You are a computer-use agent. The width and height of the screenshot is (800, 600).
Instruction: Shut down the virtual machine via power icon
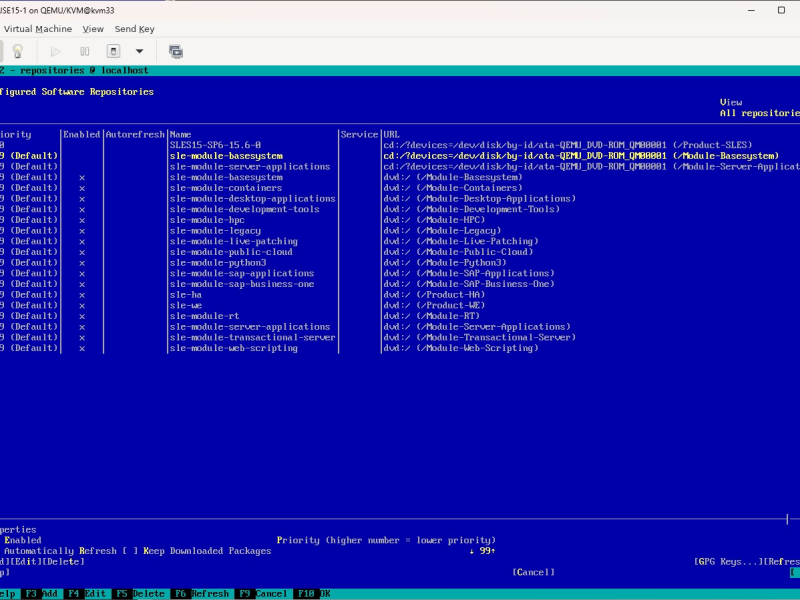pyautogui.click(x=113, y=52)
